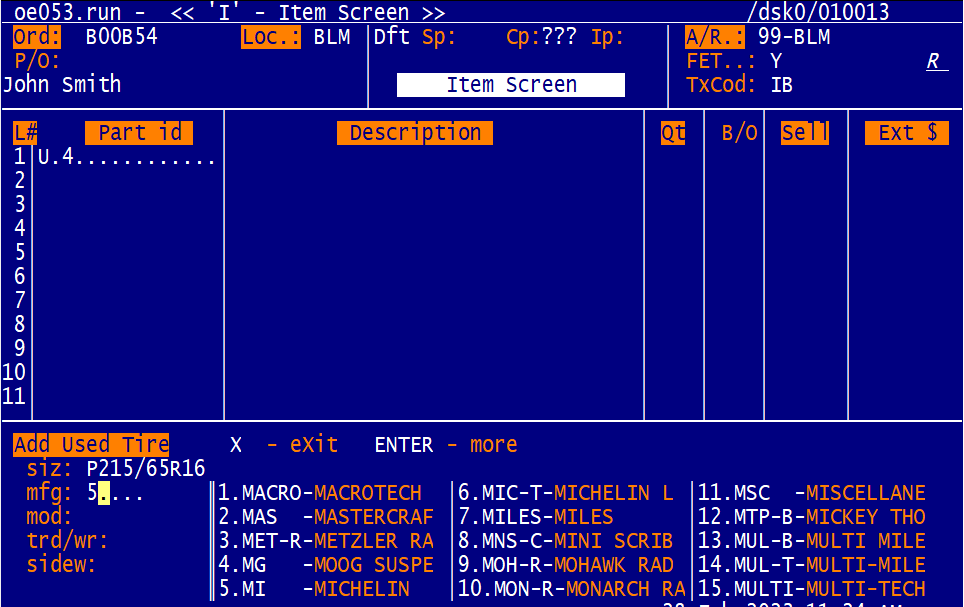Click the Description column header
This screenshot has width=964, height=607.
(x=415, y=133)
